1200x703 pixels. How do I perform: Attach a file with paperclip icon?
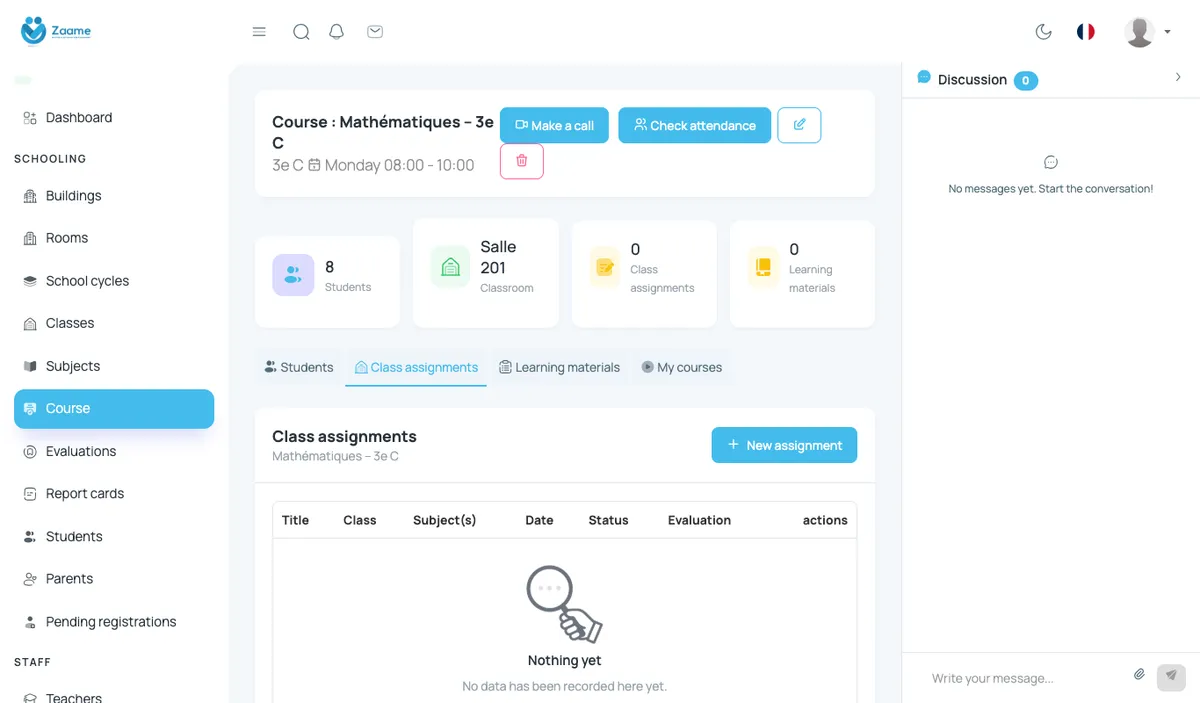point(1139,675)
